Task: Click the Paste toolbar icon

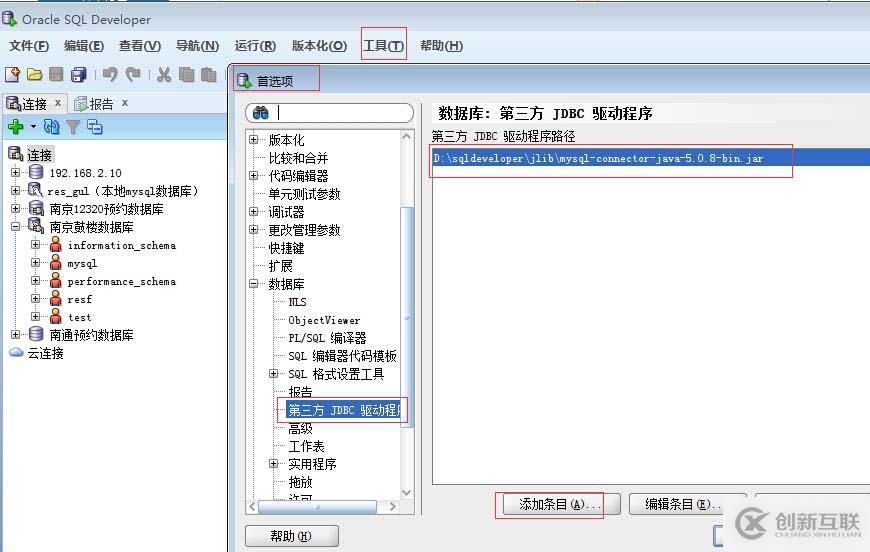Action: [x=209, y=74]
